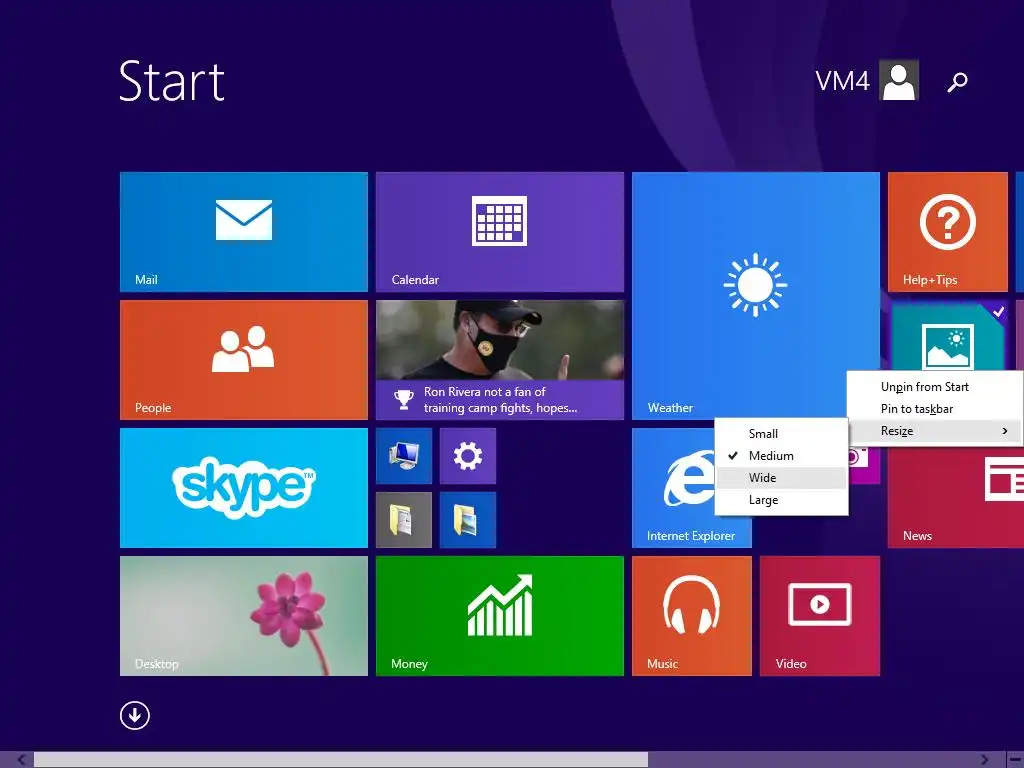Open the Video tile
The height and width of the screenshot is (768, 1024).
click(x=820, y=616)
